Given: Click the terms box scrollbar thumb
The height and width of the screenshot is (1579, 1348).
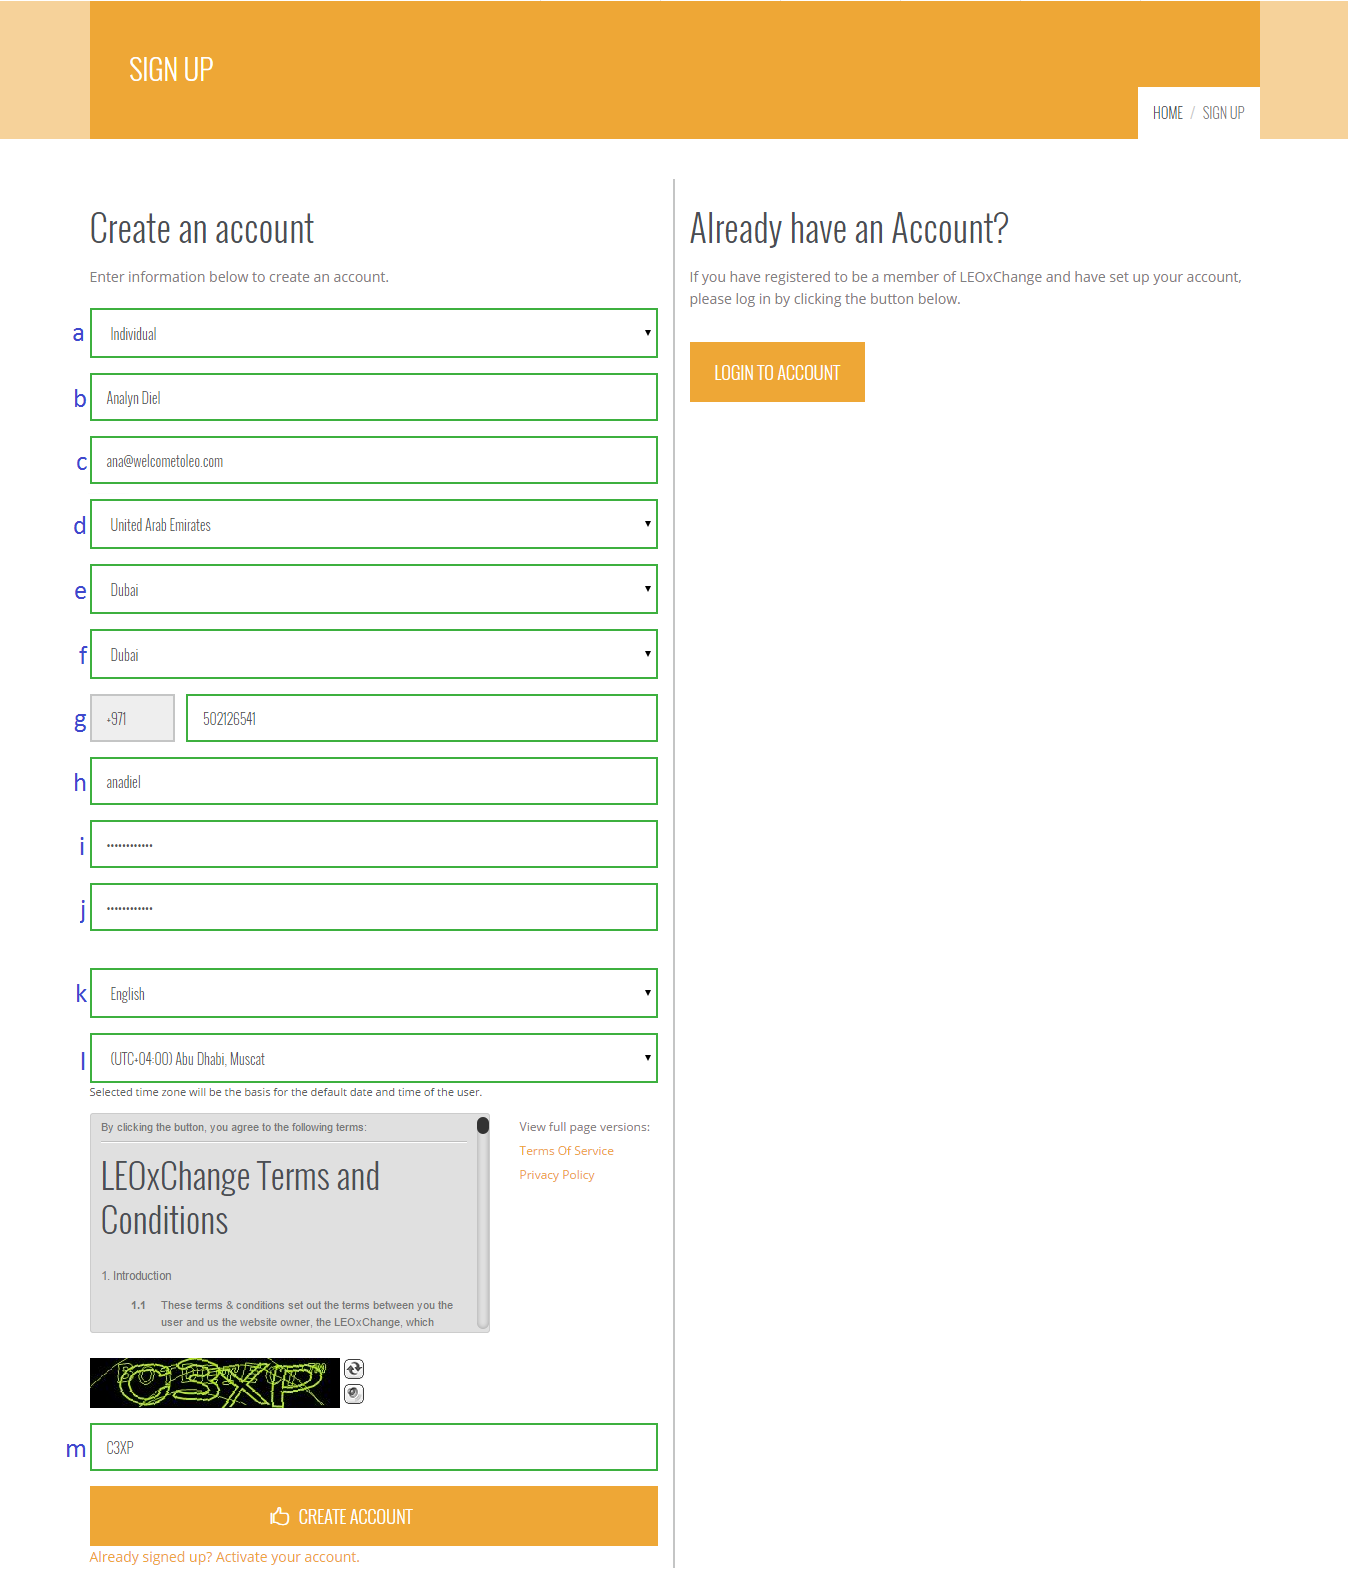Looking at the screenshot, I should click(483, 1125).
